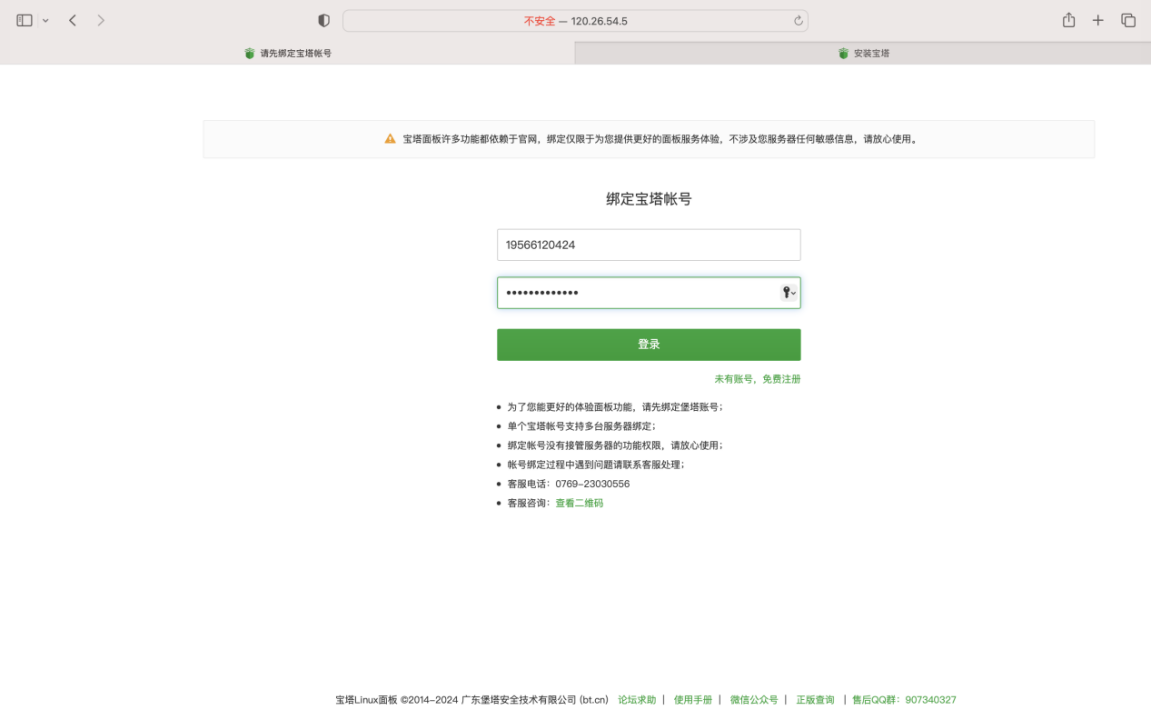Toggle the Safari sidebar icon
This screenshot has height=720, width=1151.
[24, 21]
